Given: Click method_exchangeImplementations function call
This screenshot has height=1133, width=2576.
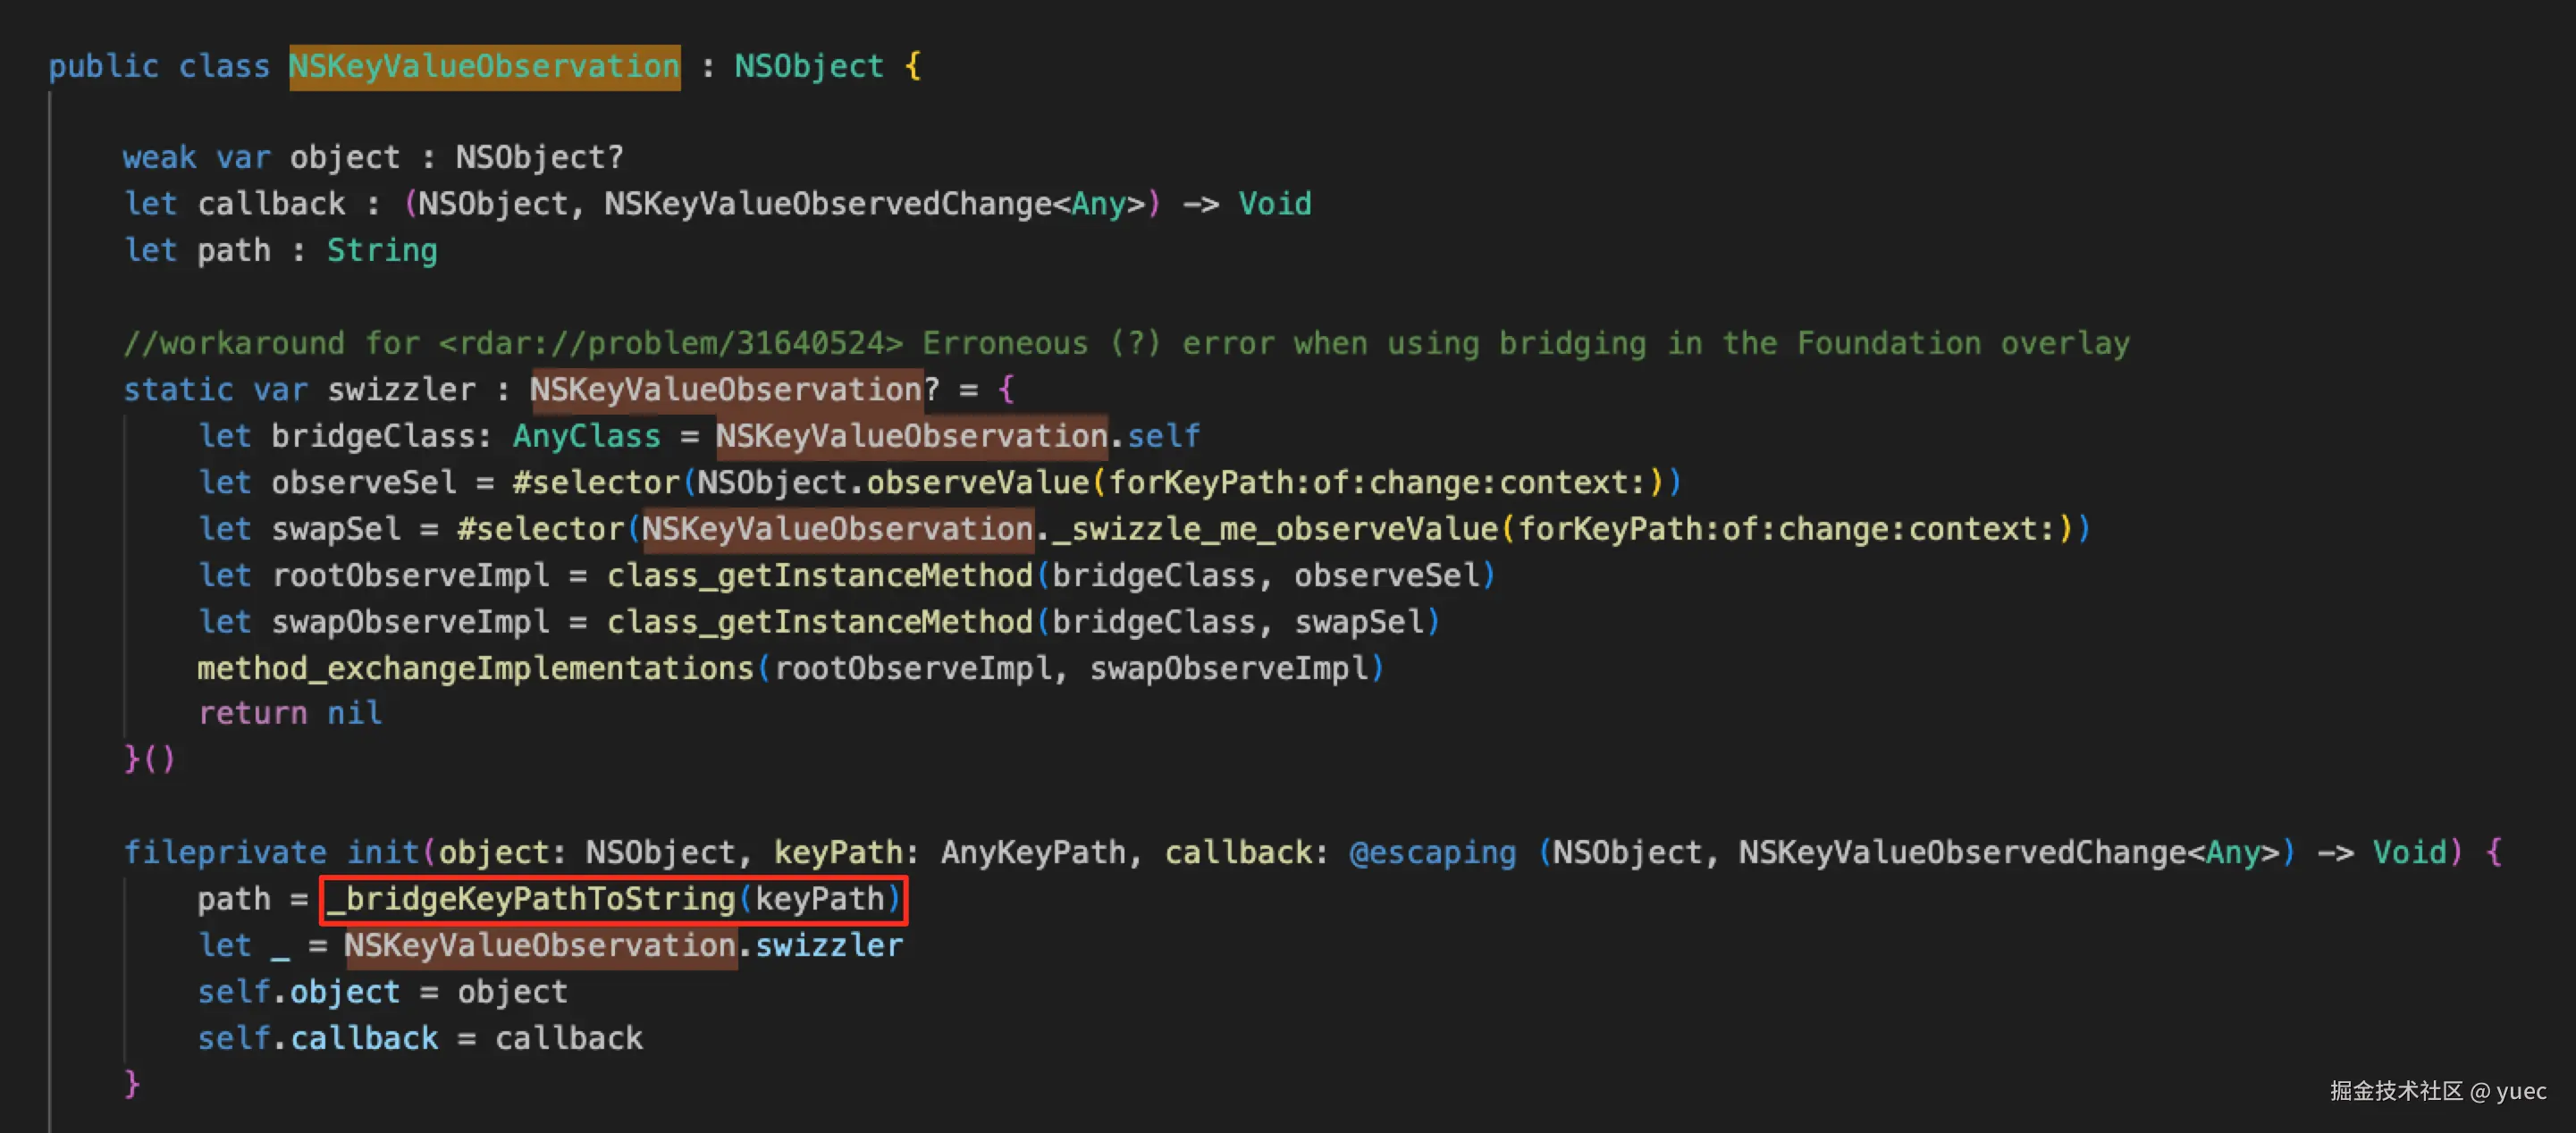Looking at the screenshot, I should point(475,668).
